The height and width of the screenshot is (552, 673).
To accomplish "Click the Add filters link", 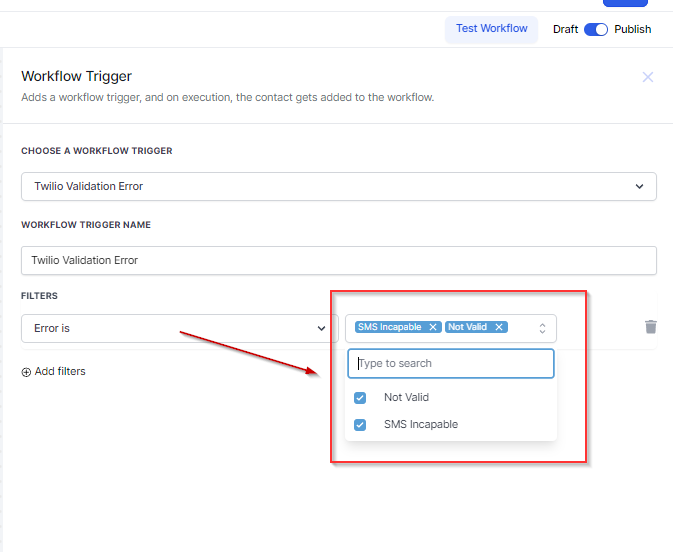I will 60,372.
